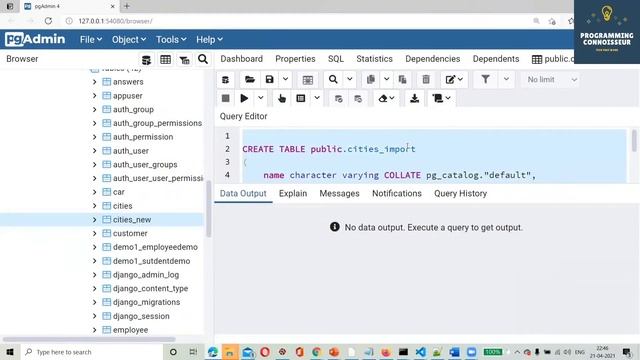Execute the query with the play button

coord(244,98)
